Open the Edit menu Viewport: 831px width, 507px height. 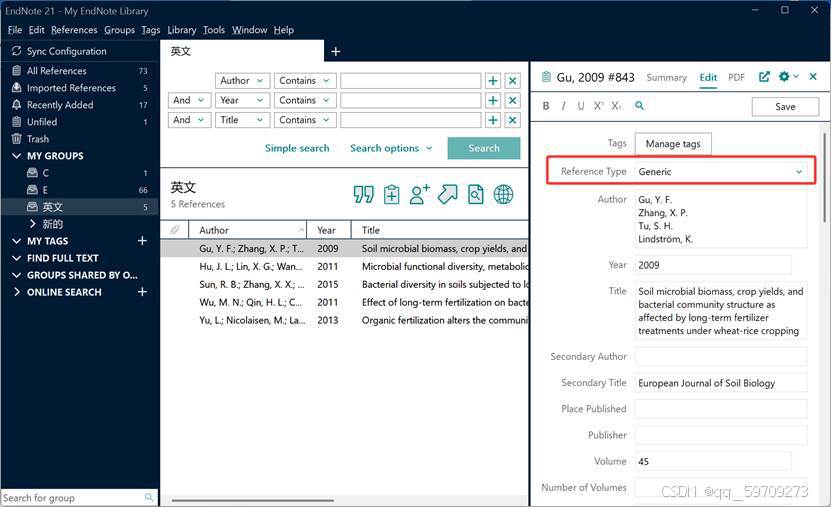point(37,30)
